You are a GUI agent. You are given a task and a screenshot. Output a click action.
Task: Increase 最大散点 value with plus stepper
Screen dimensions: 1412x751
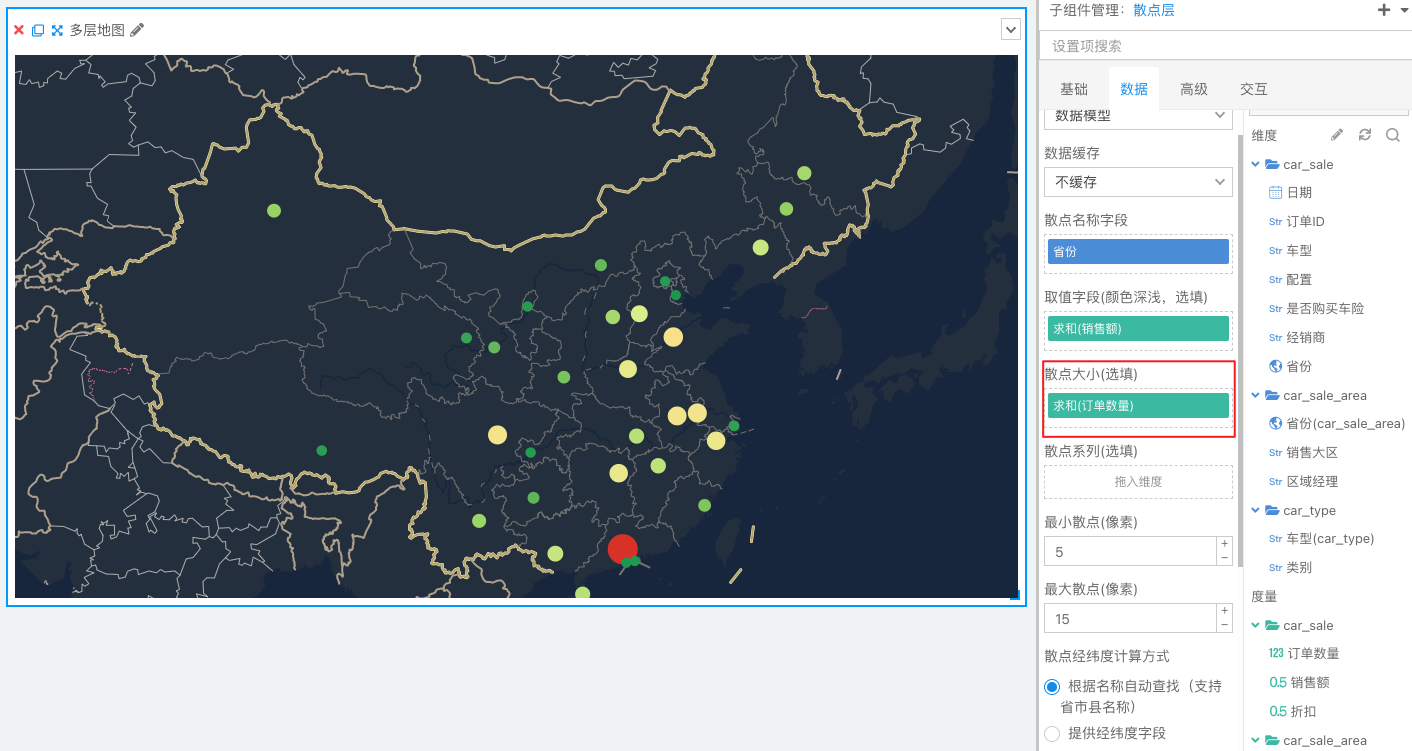(1224, 611)
